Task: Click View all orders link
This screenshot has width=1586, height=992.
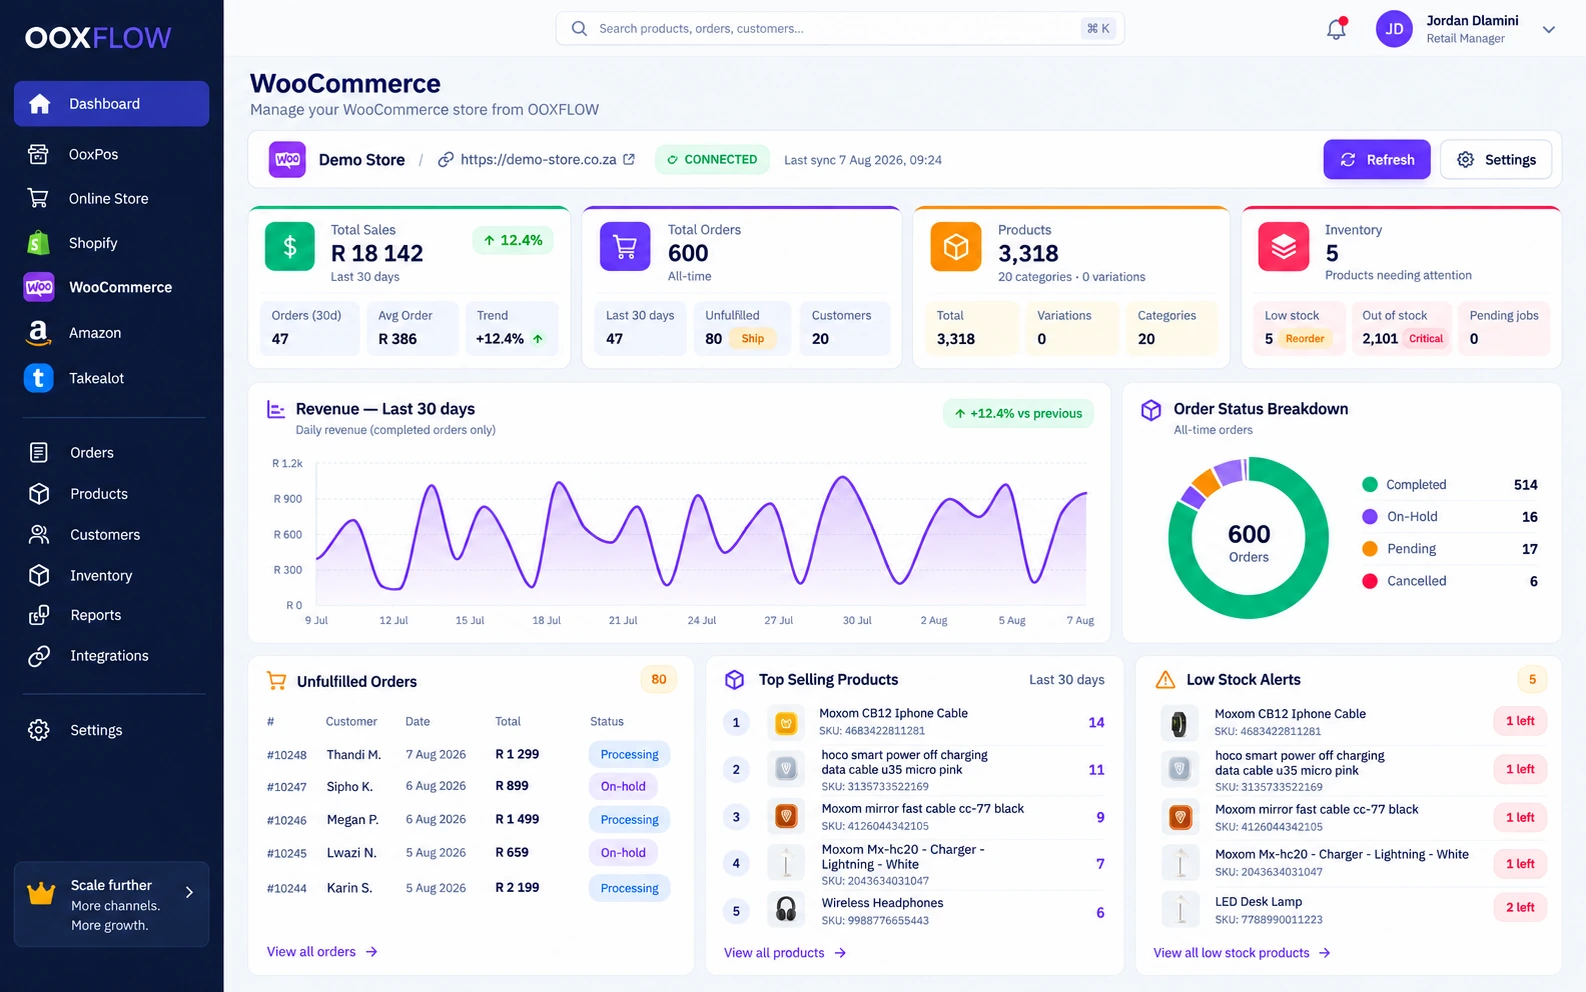Action: coord(322,951)
